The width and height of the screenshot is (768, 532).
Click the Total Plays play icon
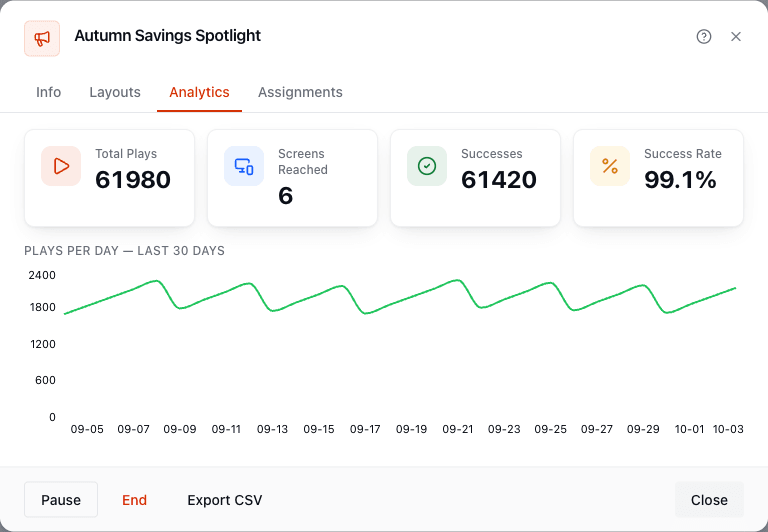tap(61, 166)
